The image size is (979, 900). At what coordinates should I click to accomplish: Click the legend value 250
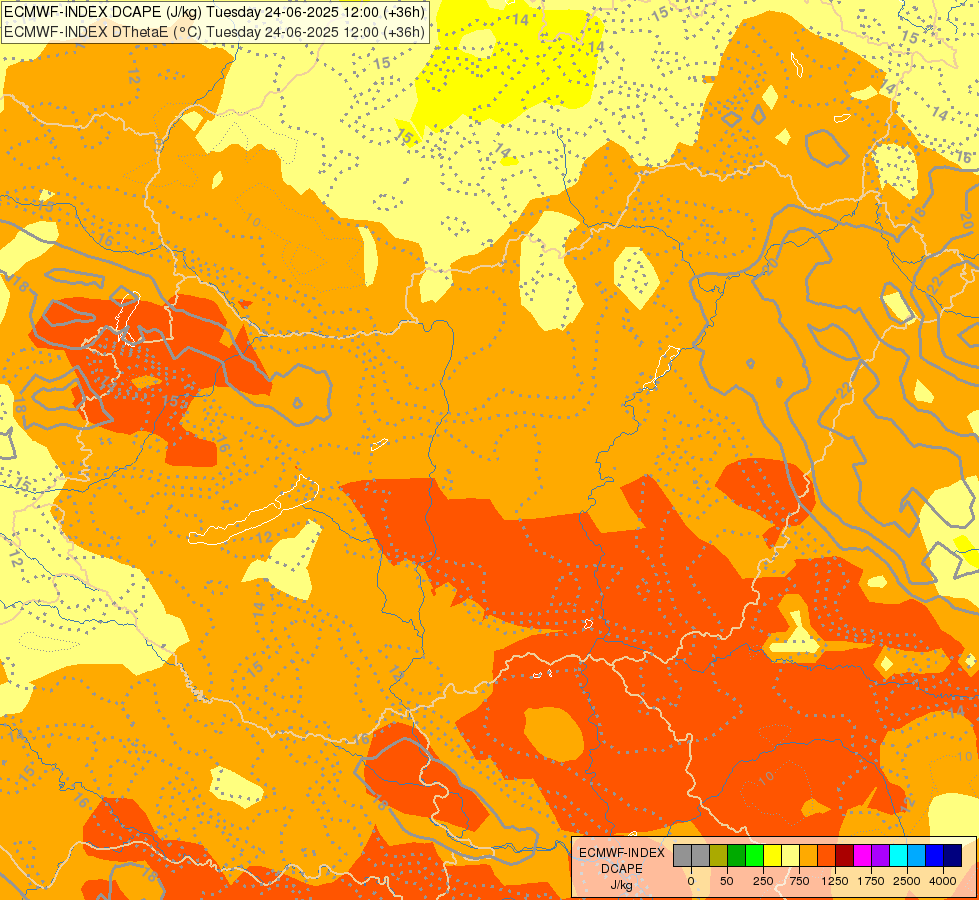[763, 881]
